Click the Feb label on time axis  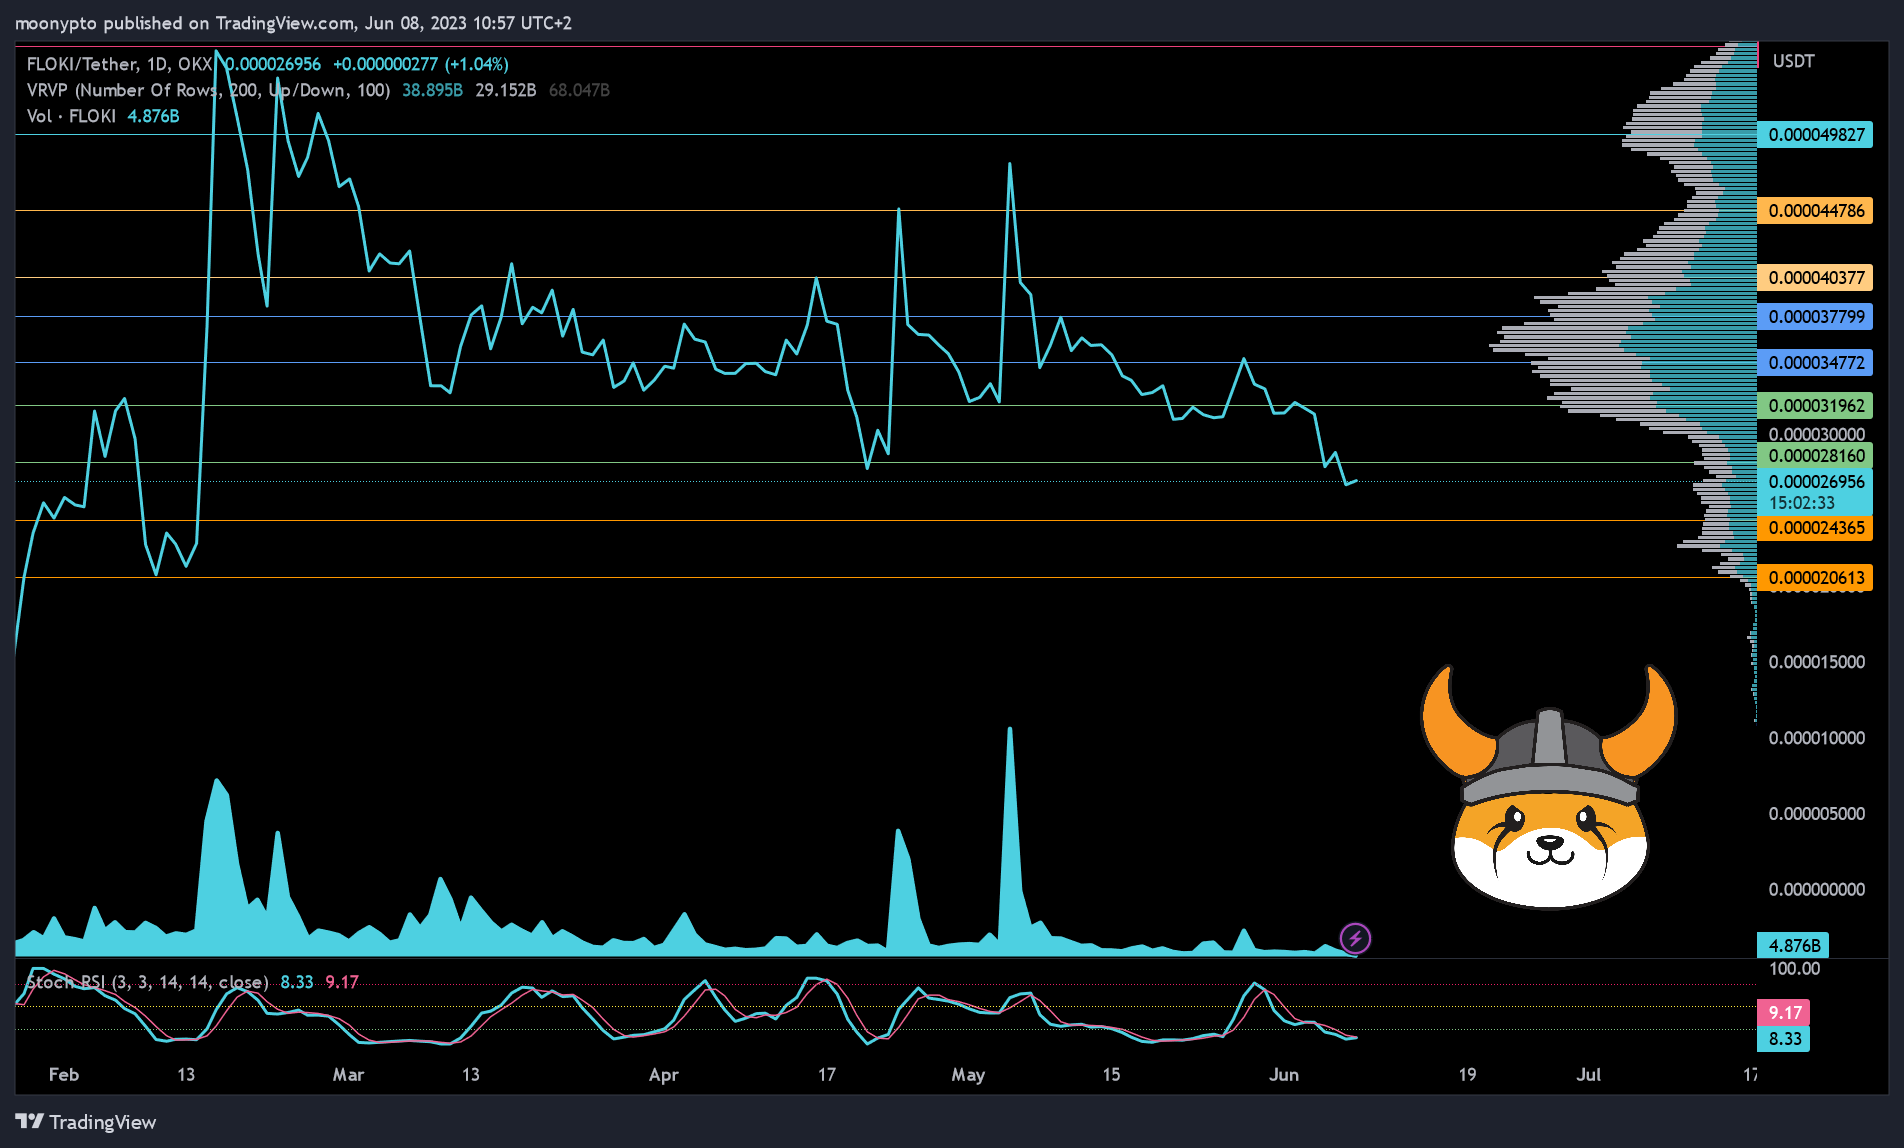(63, 1075)
